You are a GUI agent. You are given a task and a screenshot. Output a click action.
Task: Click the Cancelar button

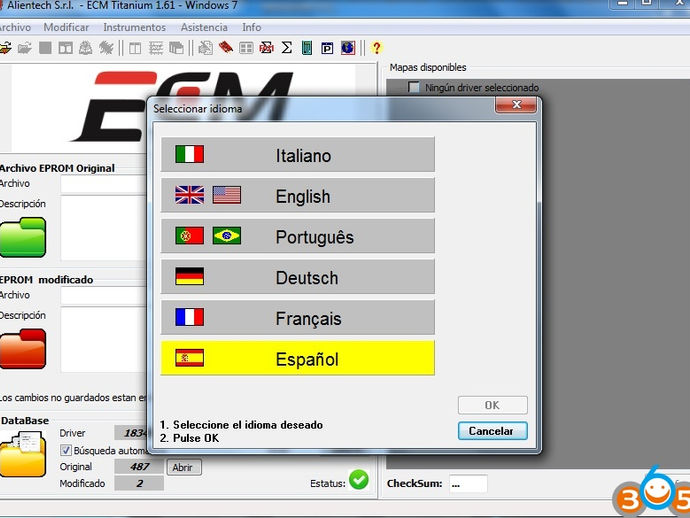point(492,431)
